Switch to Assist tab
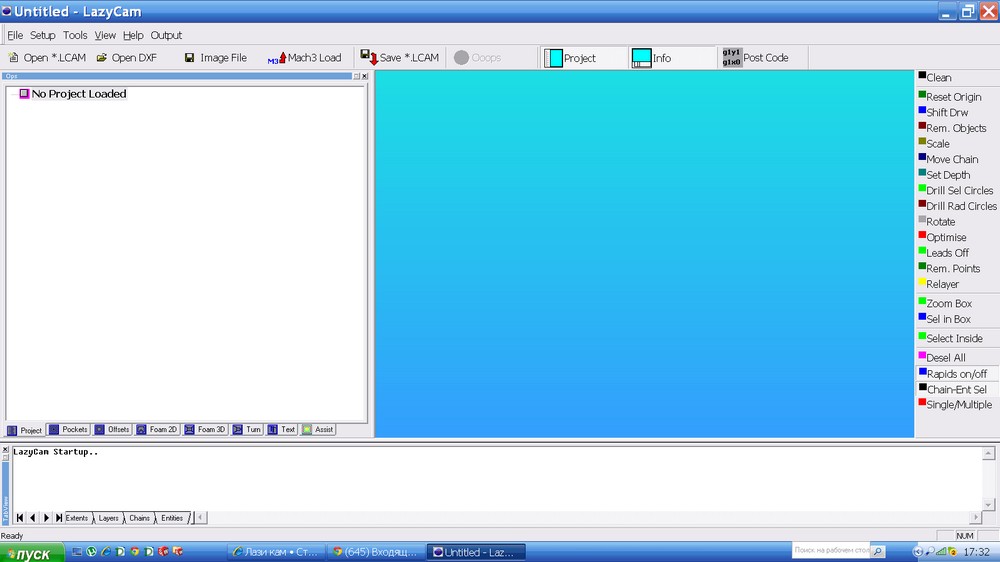The image size is (1000, 562). (x=318, y=429)
